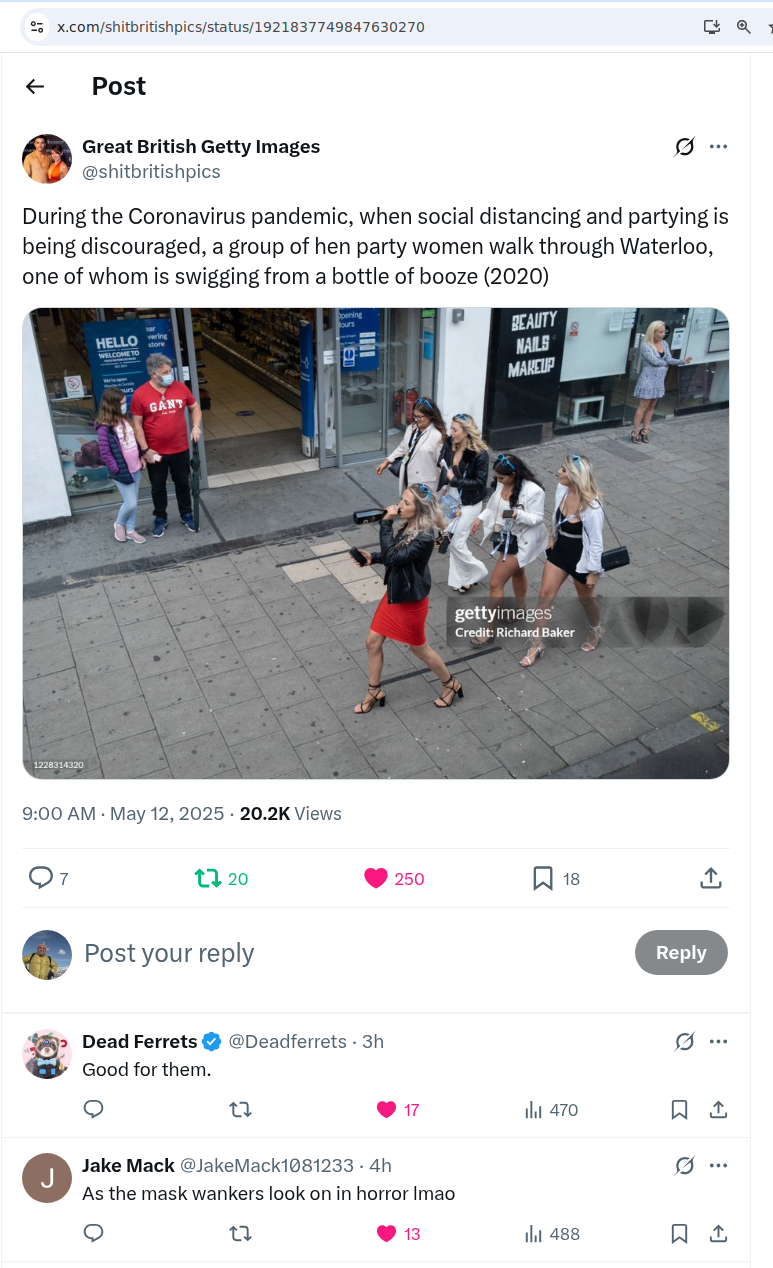This screenshot has width=773, height=1268.
Task: Open more options on Dead Ferrets reply
Action: [718, 1041]
